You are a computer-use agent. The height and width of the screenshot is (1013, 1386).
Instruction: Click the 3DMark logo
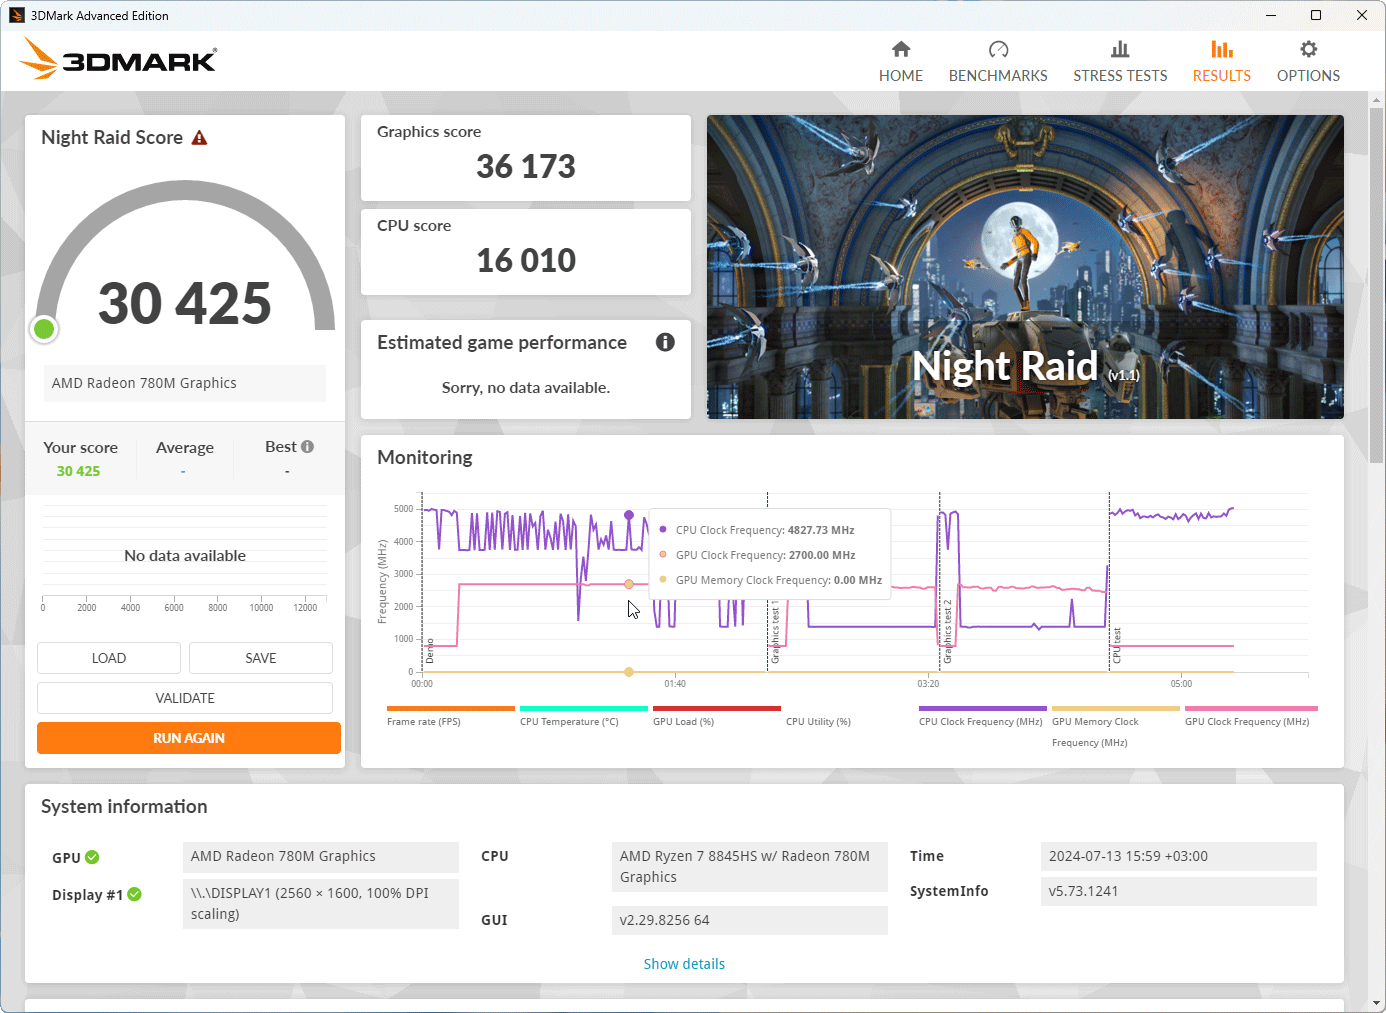pos(118,59)
